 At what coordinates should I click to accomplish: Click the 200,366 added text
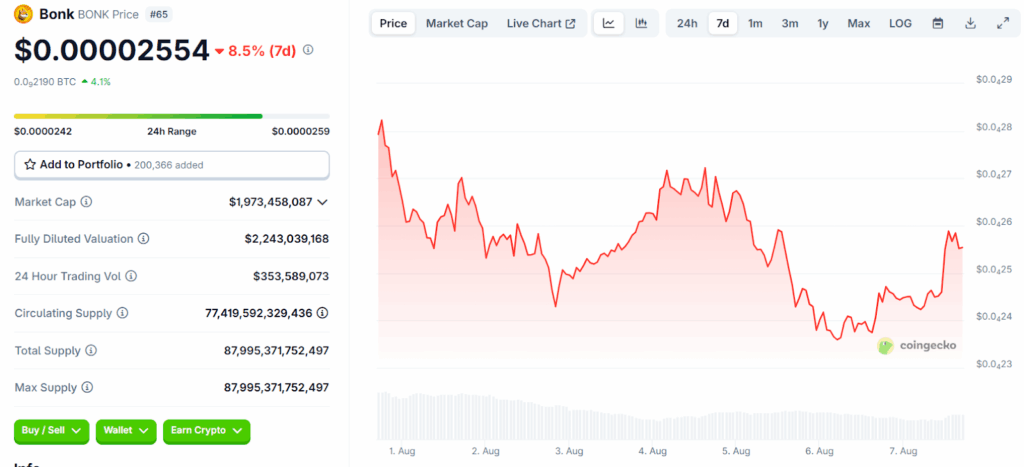tap(168, 166)
